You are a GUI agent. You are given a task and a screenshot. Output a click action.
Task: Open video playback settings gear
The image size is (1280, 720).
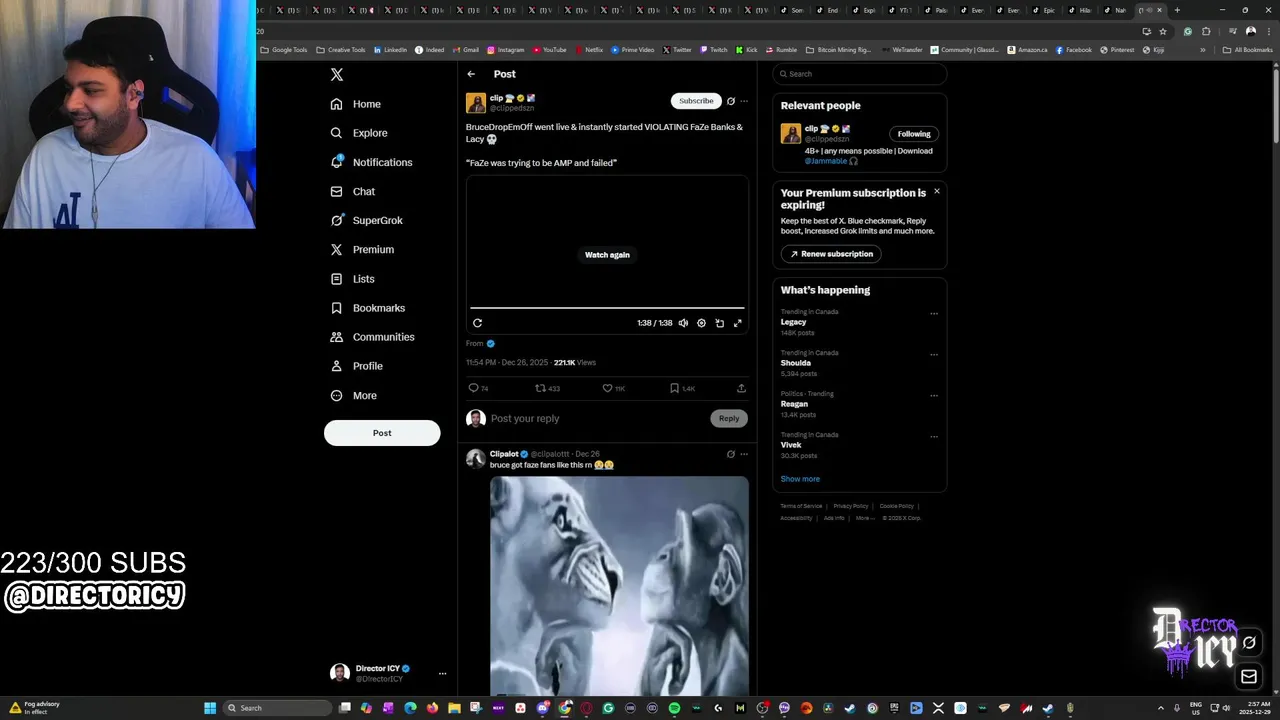click(x=701, y=323)
